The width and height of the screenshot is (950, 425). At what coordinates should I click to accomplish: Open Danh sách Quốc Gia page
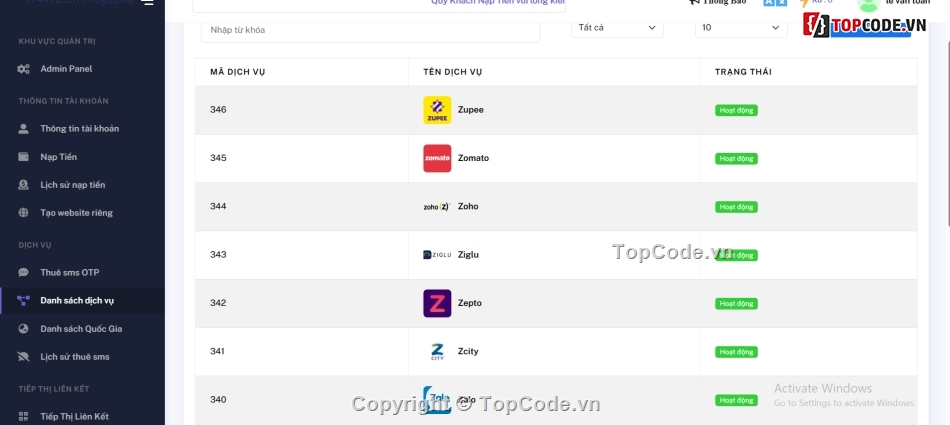[82, 329]
